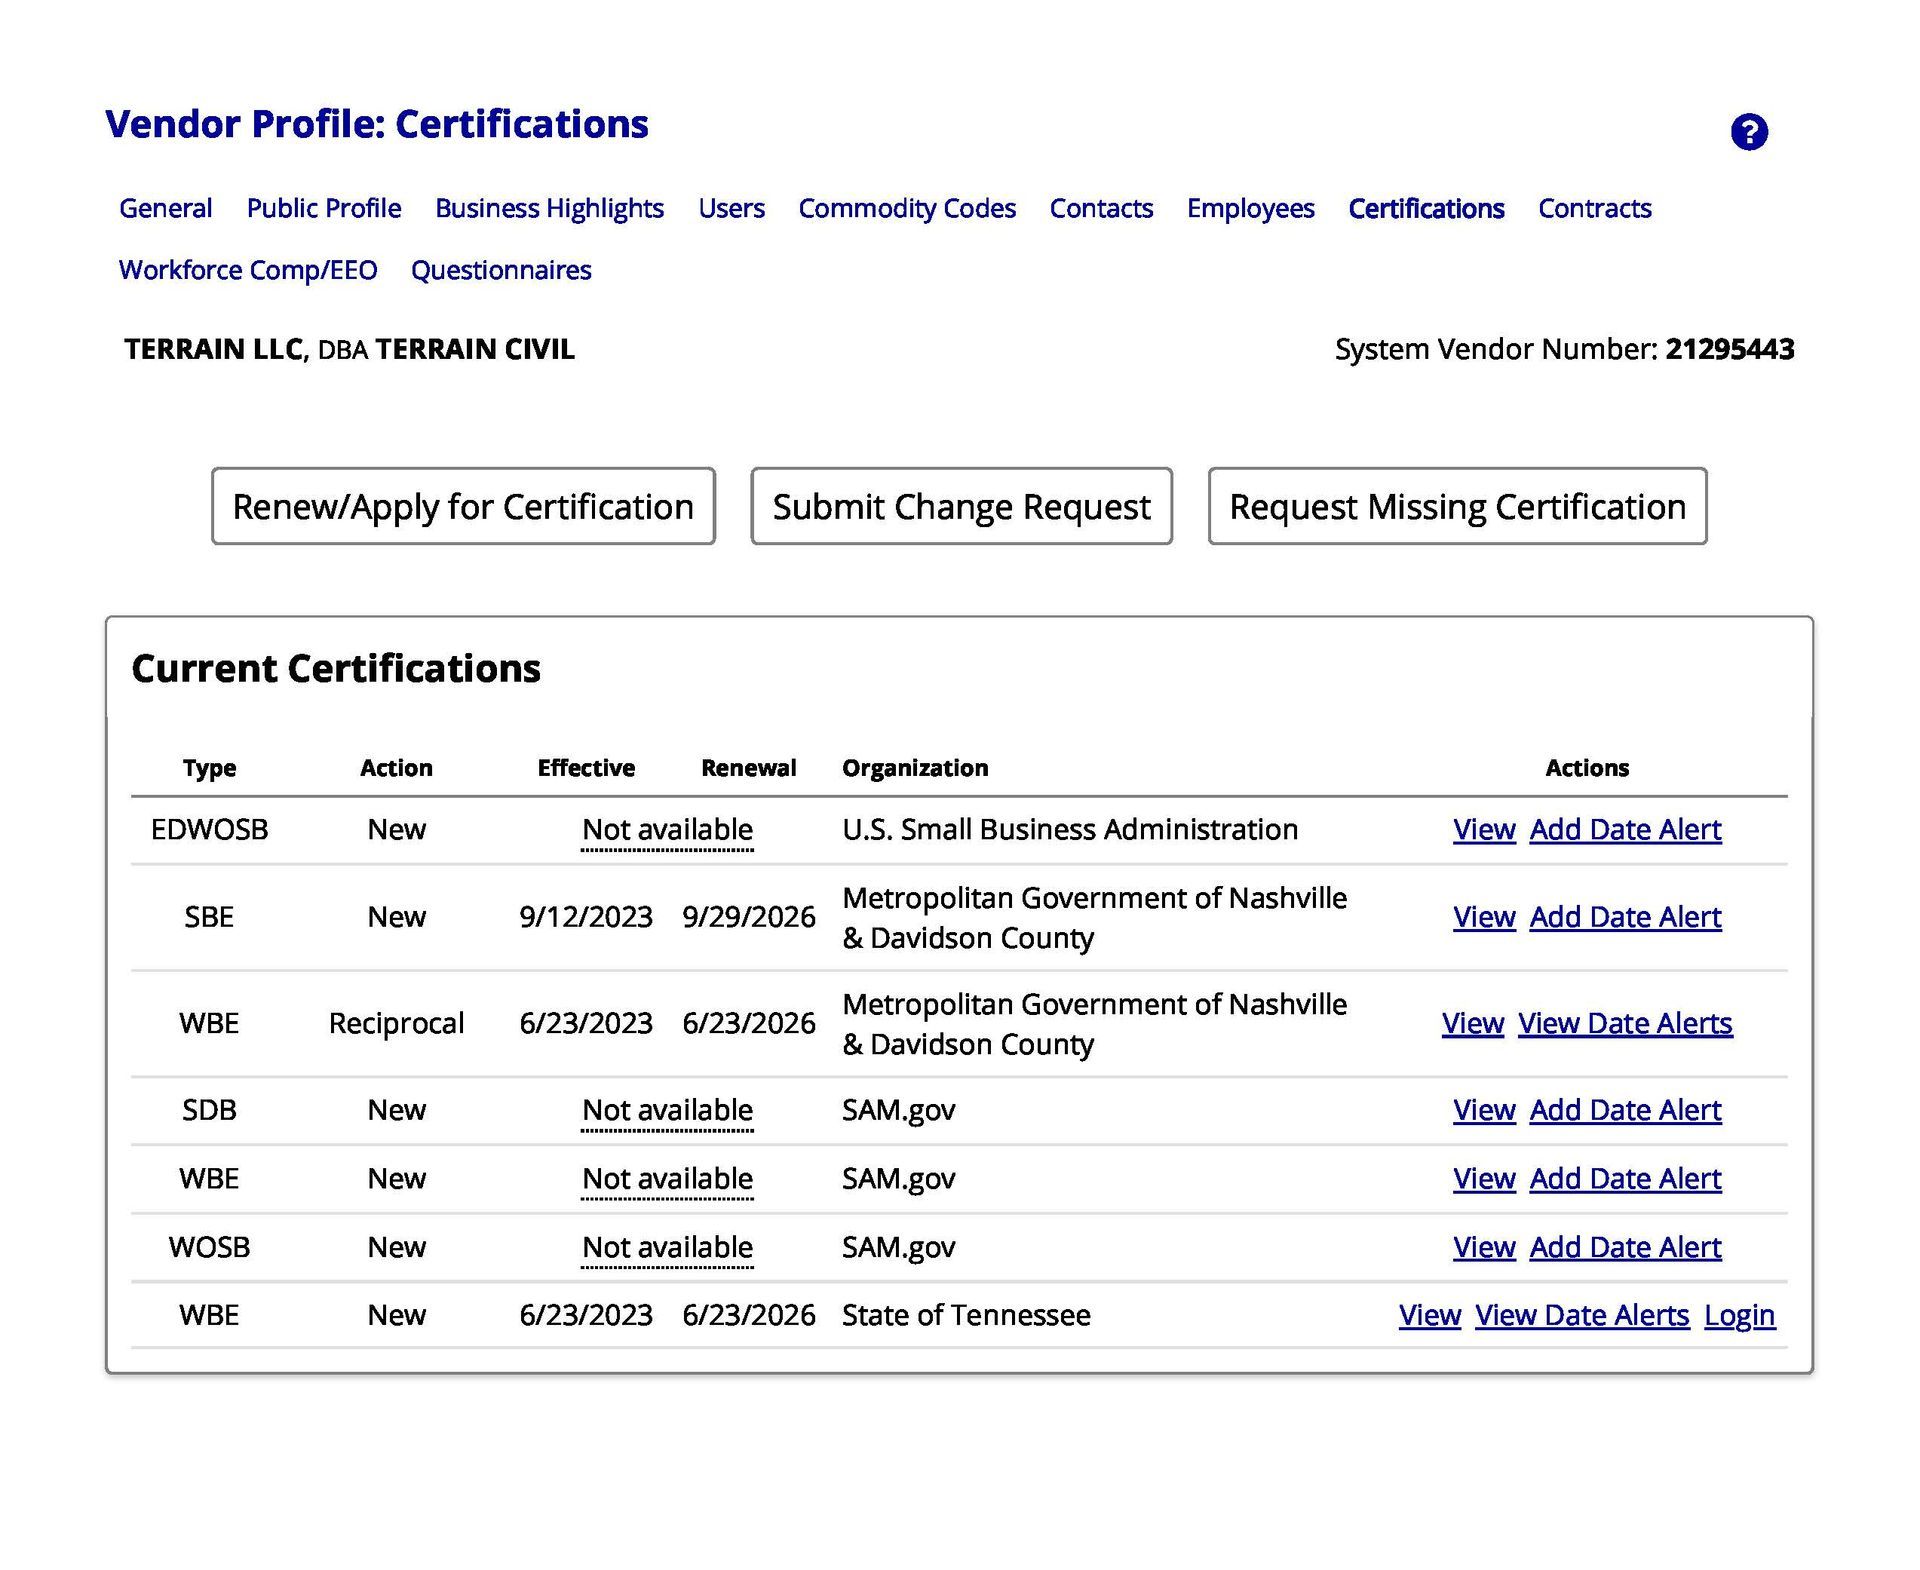Navigate to Workforce Comp/EEO

tap(247, 269)
